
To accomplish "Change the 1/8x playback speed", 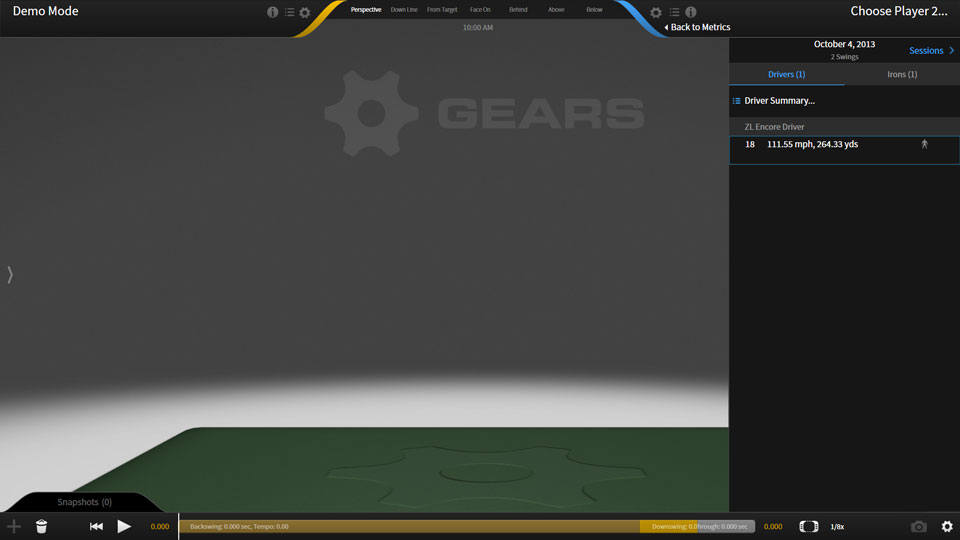I will (x=837, y=527).
